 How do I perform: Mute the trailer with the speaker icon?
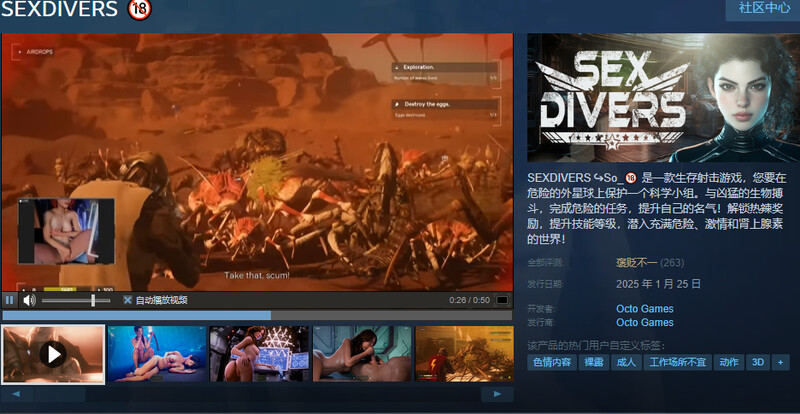29,300
